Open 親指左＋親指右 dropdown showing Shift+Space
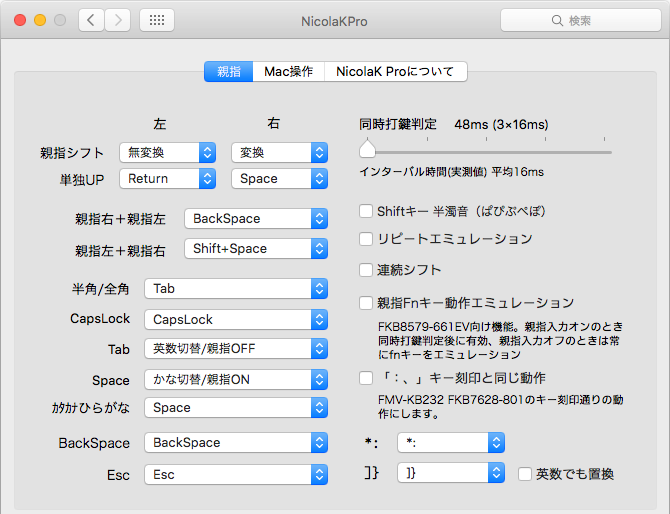This screenshot has height=514, width=670. pyautogui.click(x=256, y=249)
